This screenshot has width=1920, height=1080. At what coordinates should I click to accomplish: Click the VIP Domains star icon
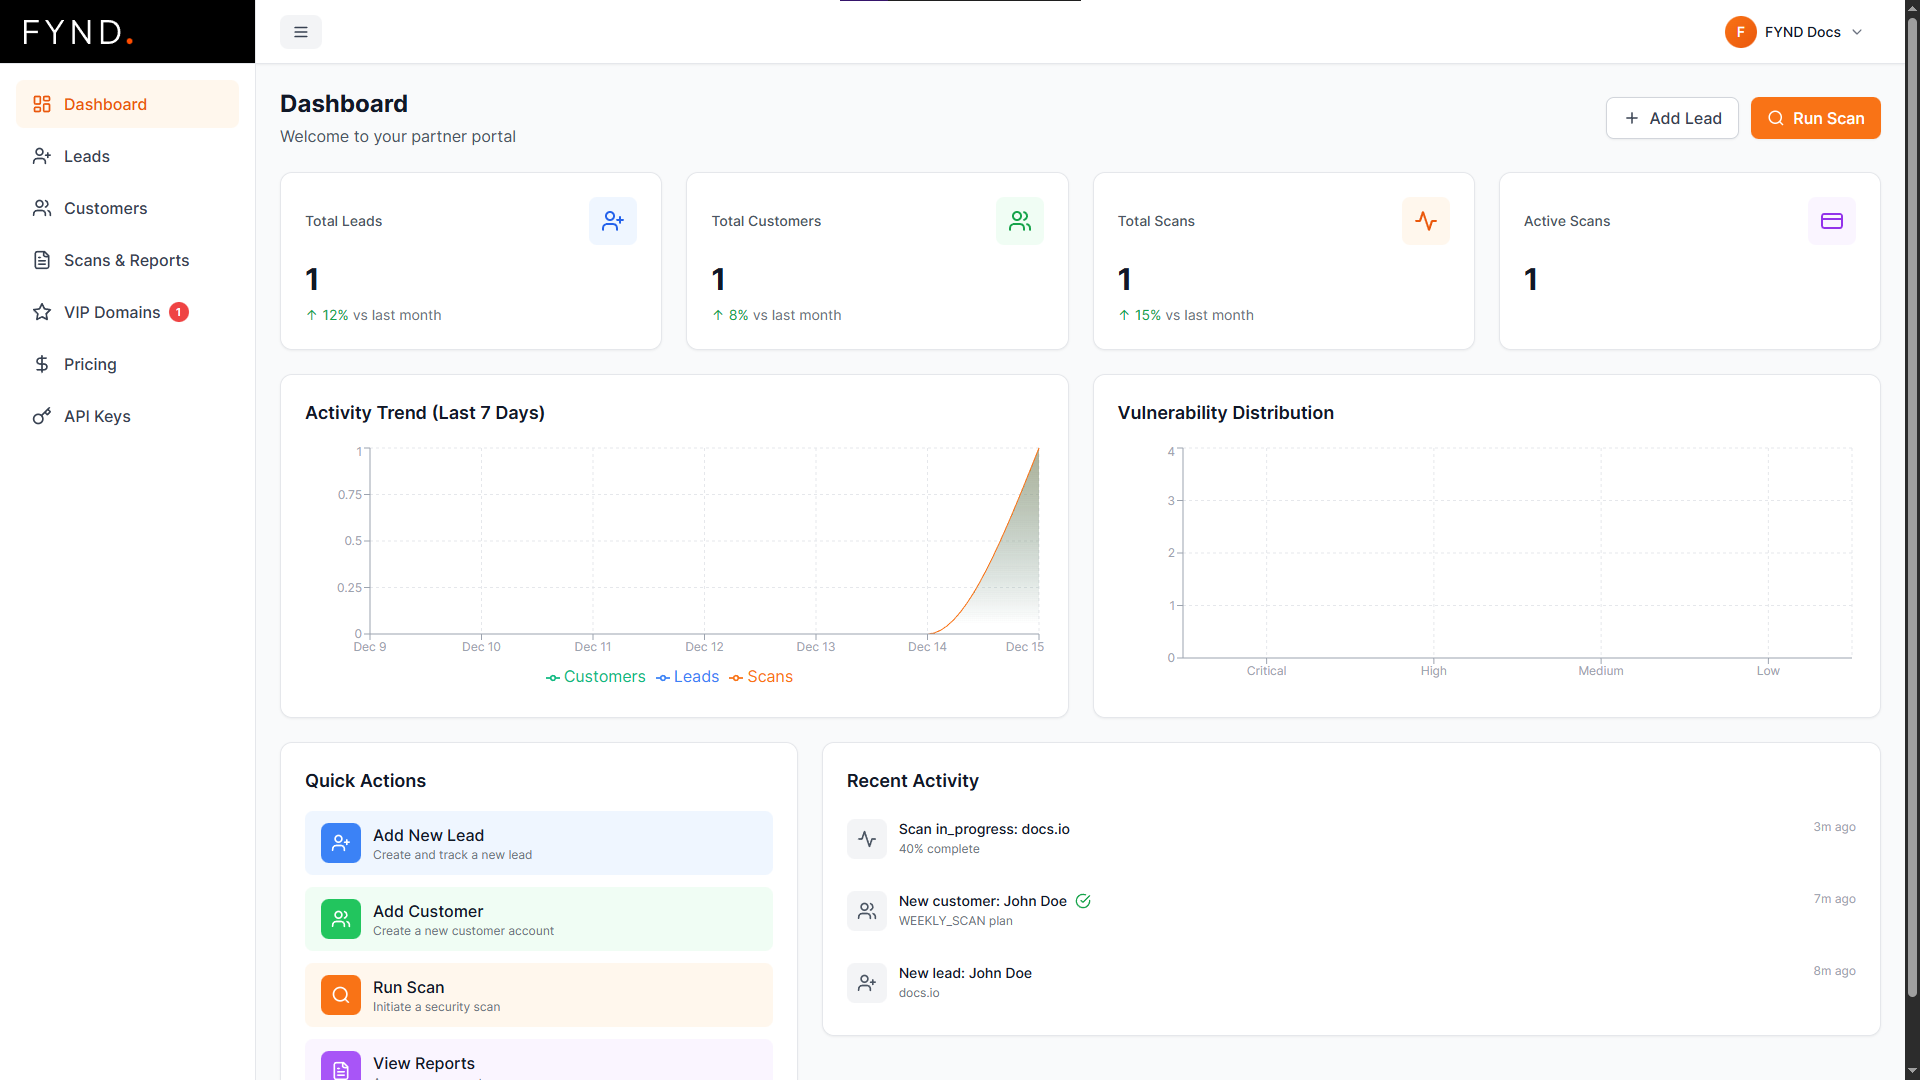click(41, 312)
